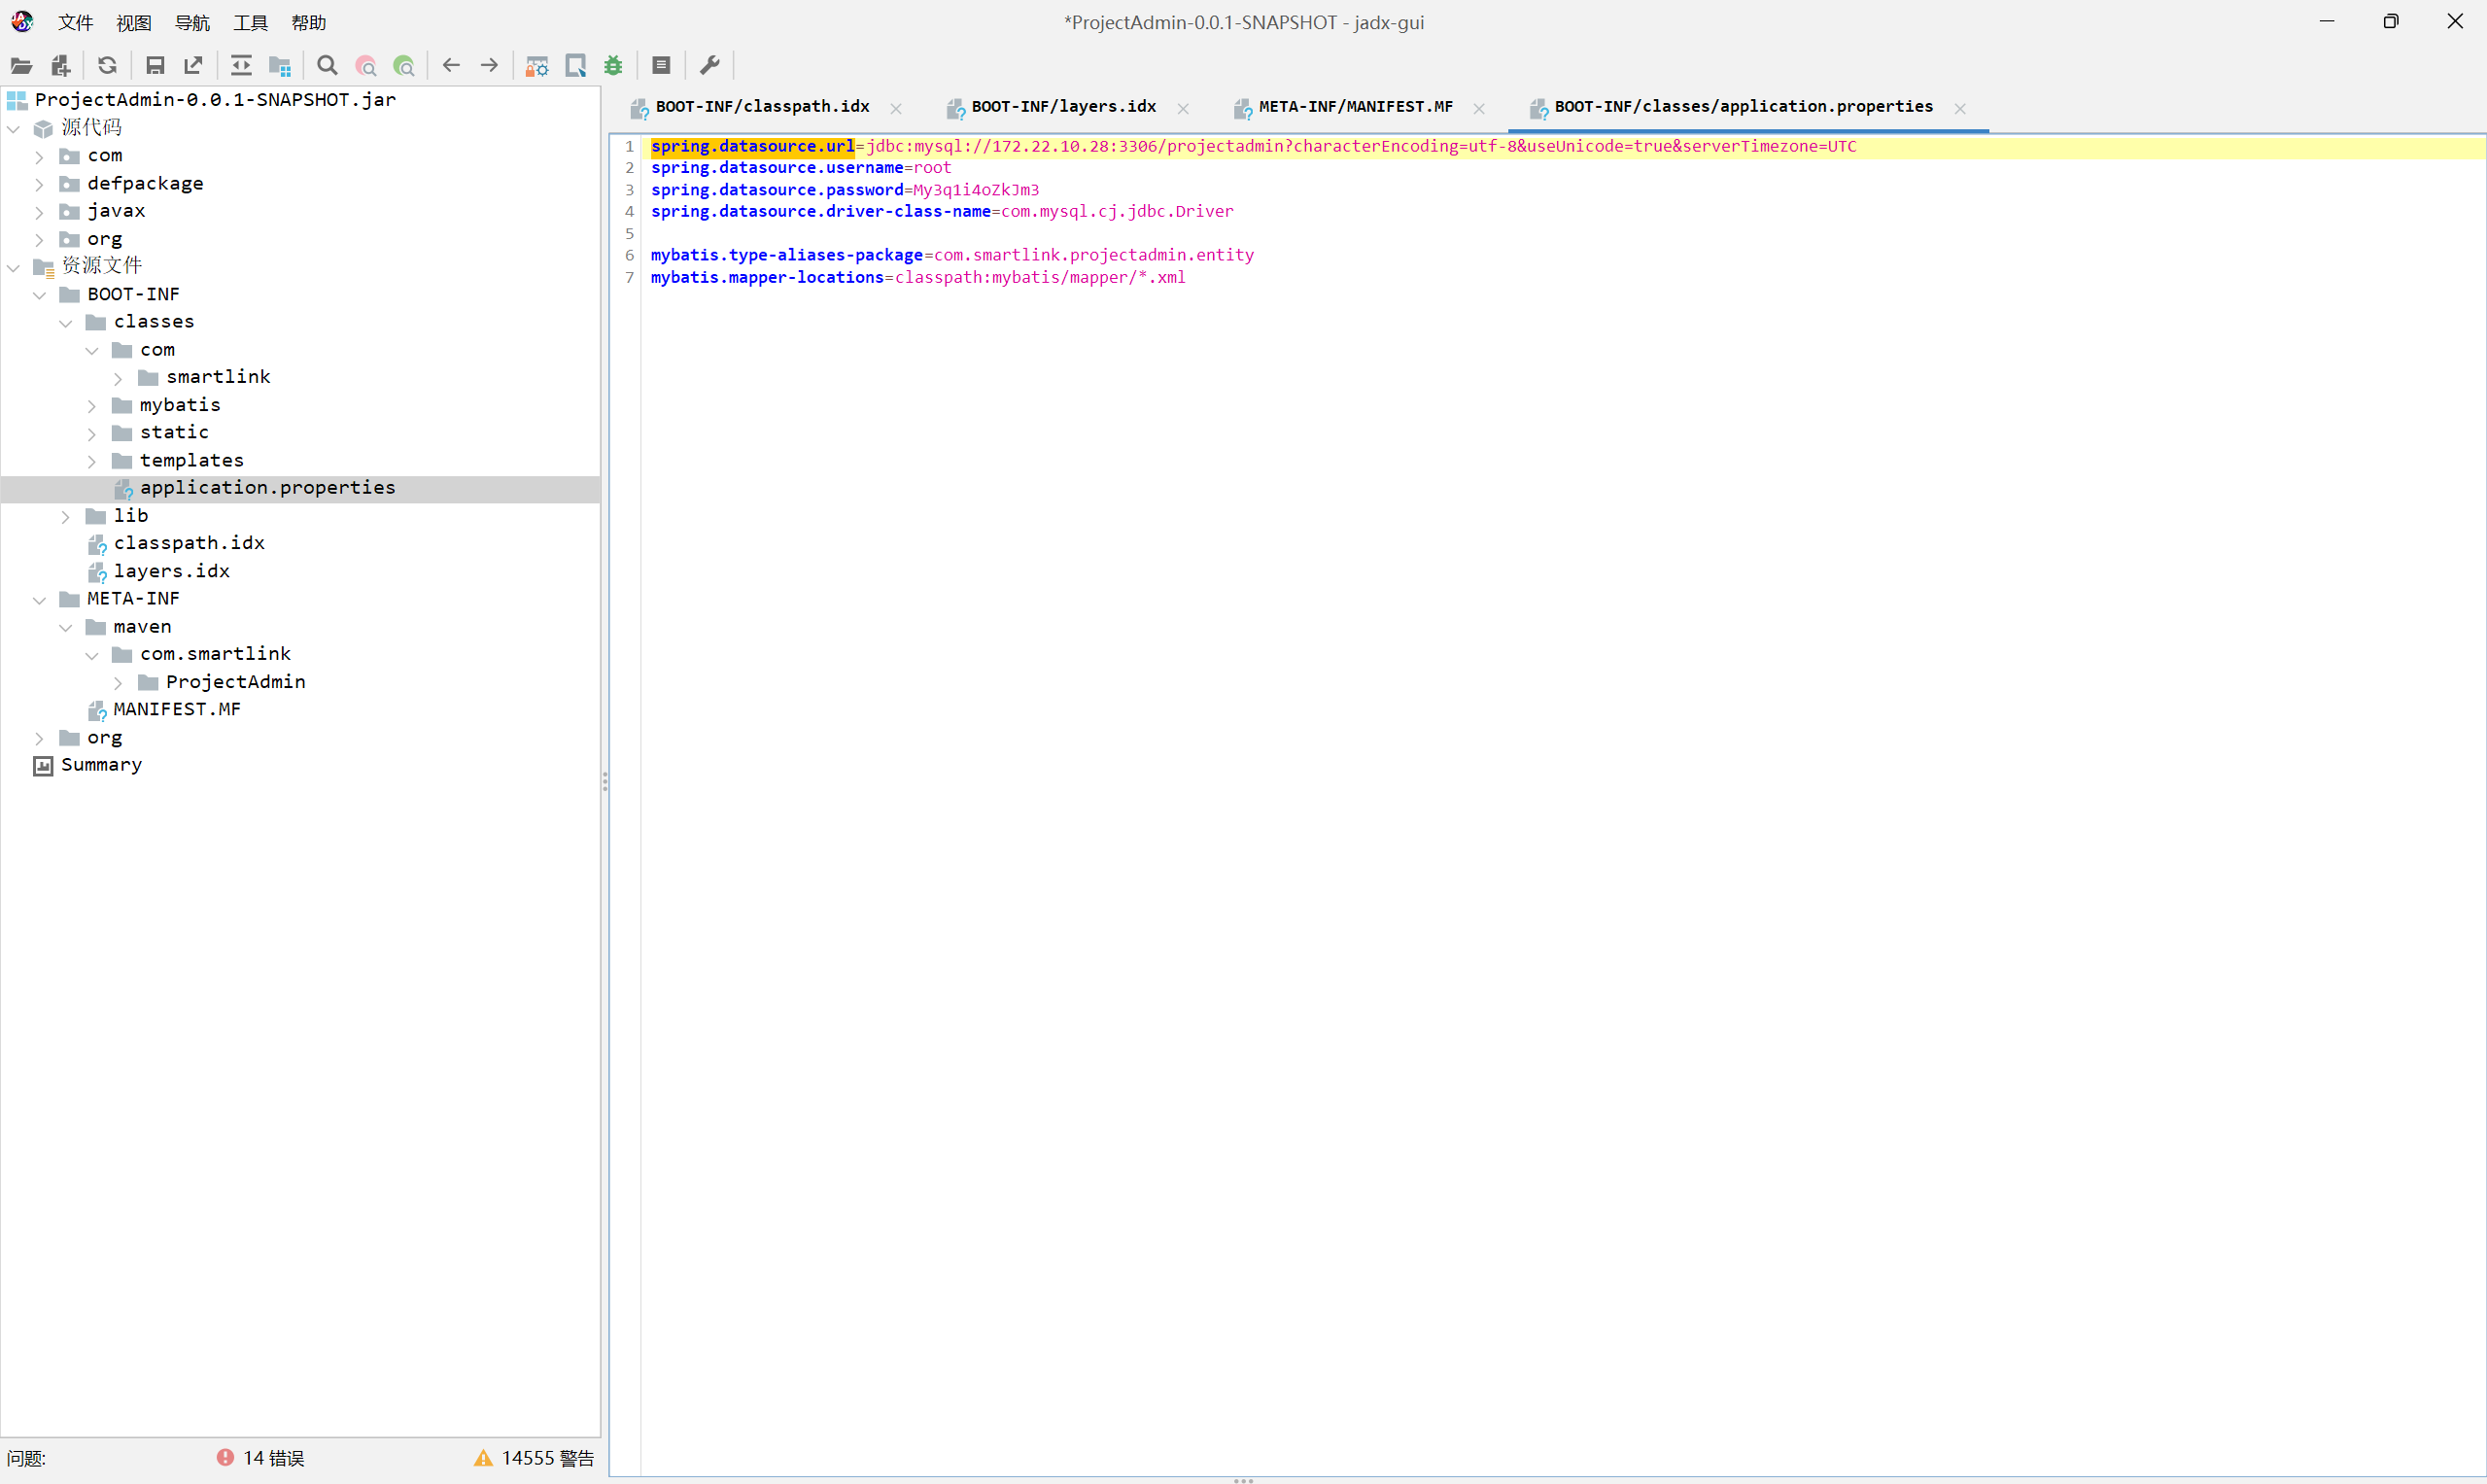Open the 导航 menu
Screen dimensions: 2487x1484
(192, 22)
